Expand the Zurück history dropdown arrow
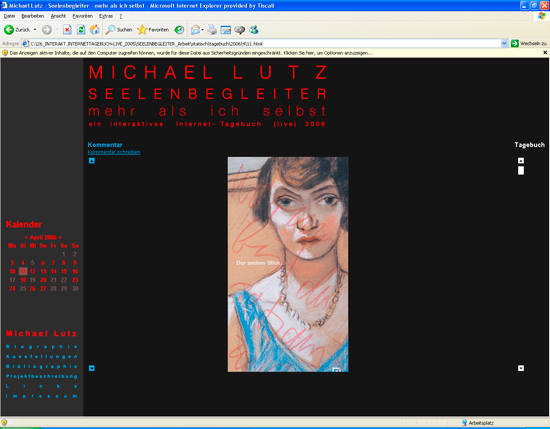The width and height of the screenshot is (550, 429). [x=35, y=30]
